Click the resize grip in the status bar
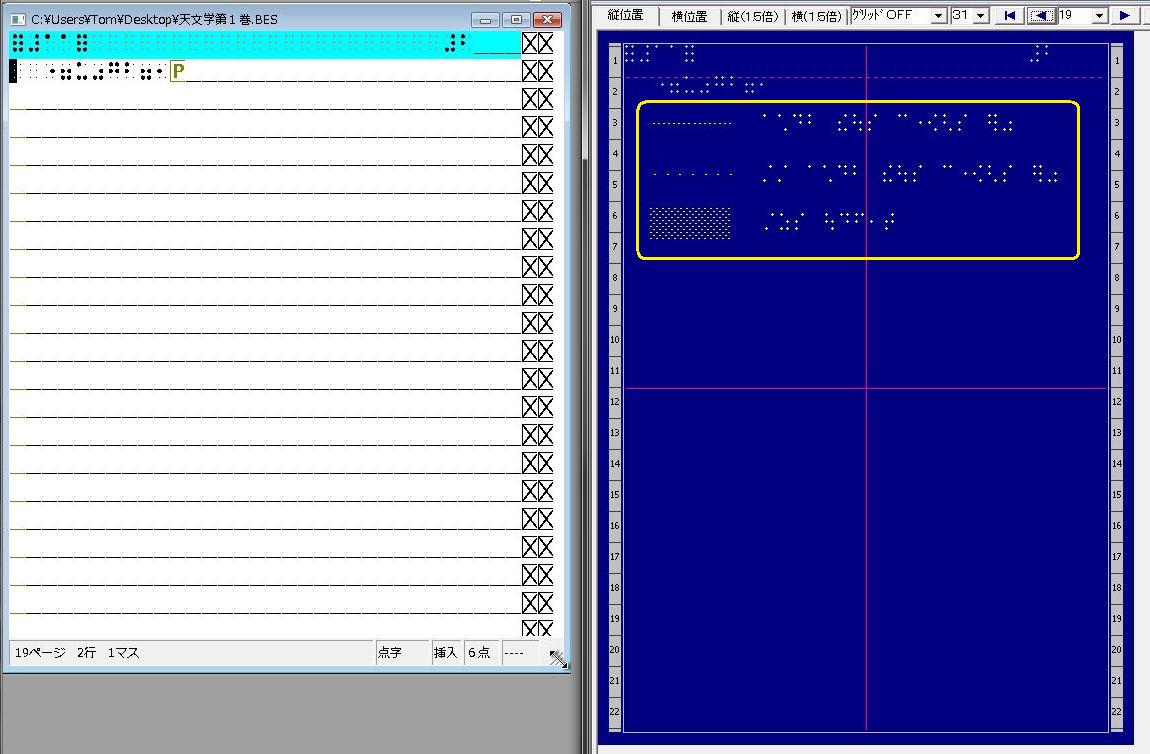The image size is (1150, 754). [558, 658]
